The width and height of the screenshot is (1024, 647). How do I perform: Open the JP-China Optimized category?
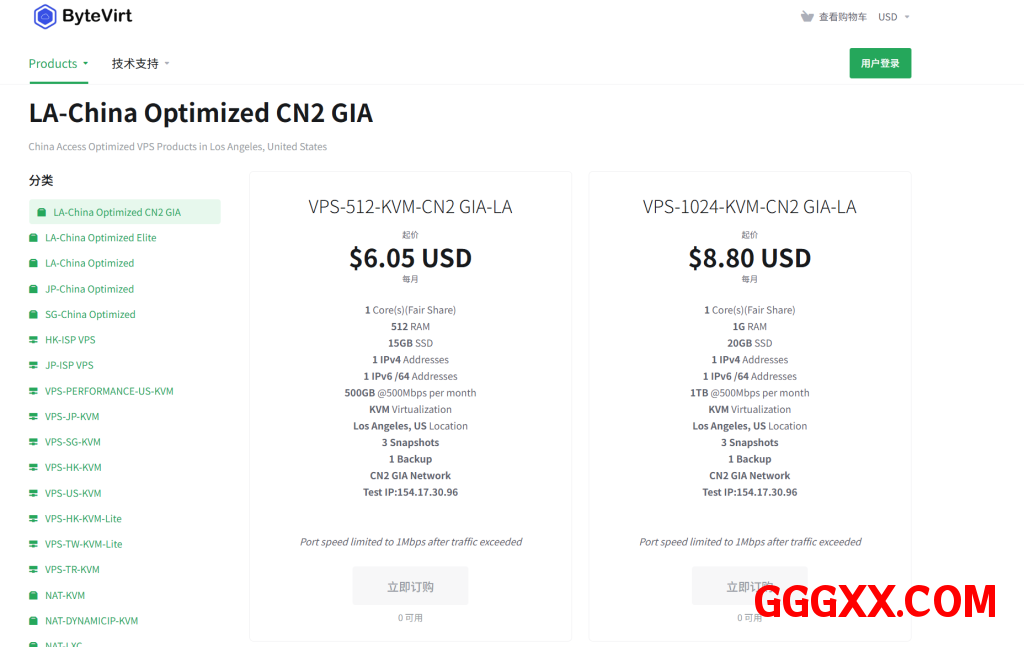pyautogui.click(x=89, y=289)
